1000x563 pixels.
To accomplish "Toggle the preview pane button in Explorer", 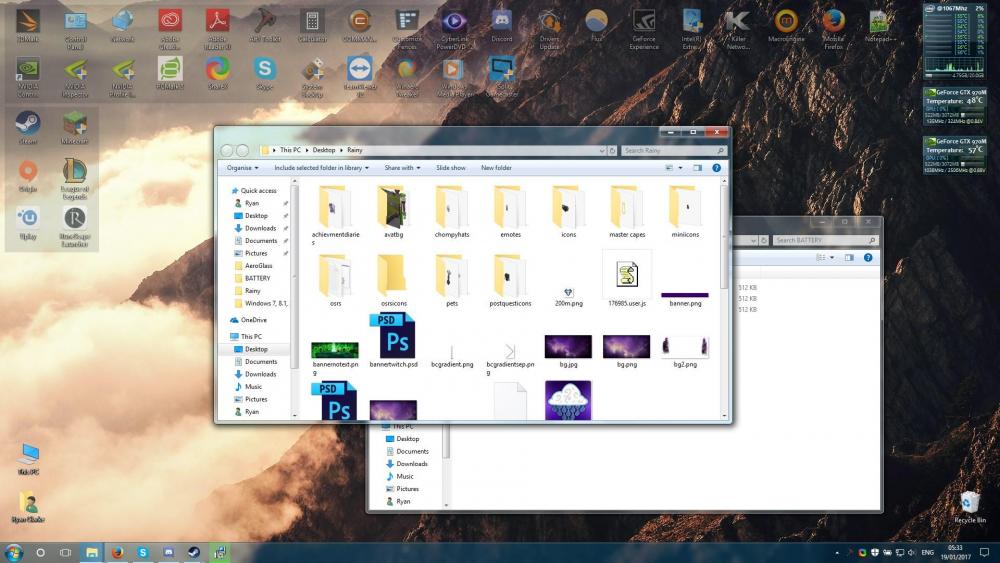I will (698, 168).
